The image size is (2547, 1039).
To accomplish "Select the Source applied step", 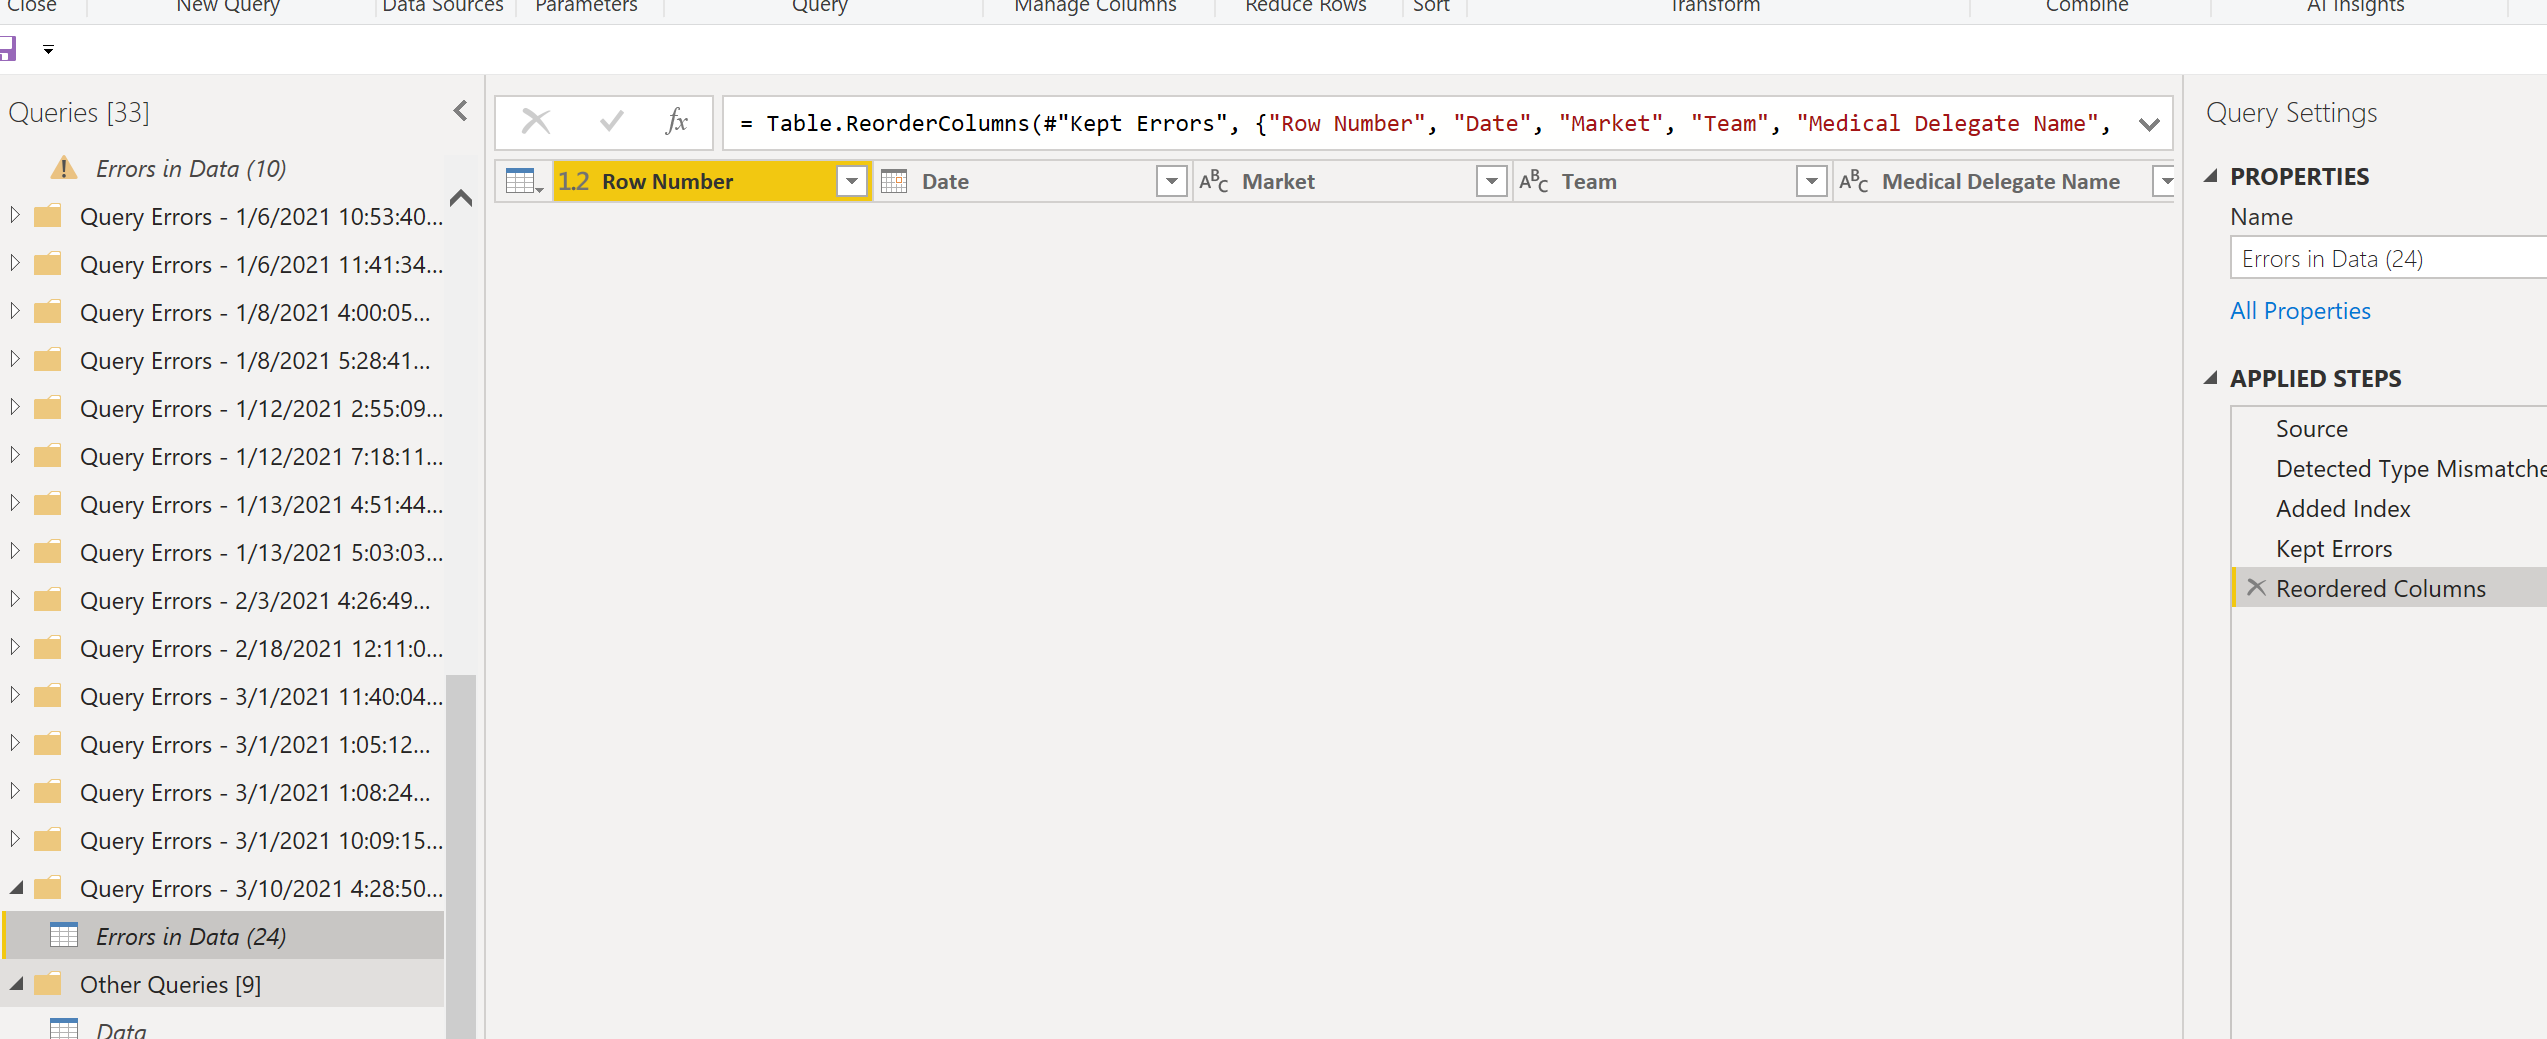I will pyautogui.click(x=2311, y=429).
